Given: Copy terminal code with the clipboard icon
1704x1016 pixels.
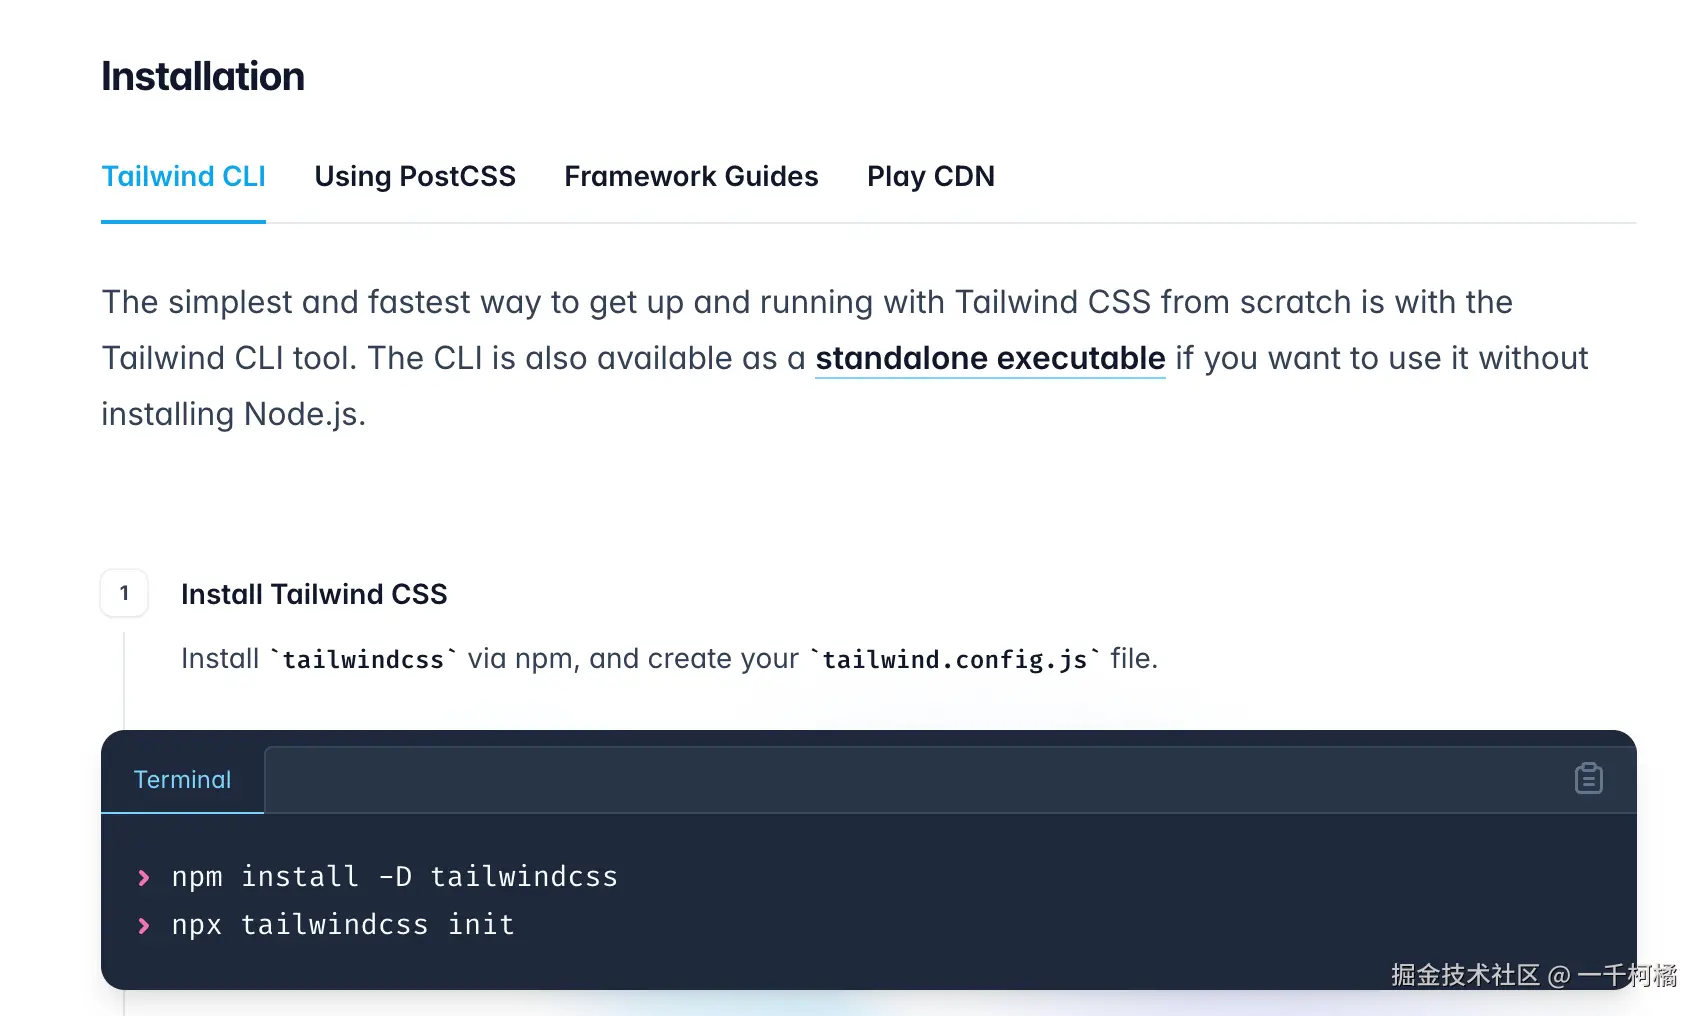Looking at the screenshot, I should (1588, 778).
